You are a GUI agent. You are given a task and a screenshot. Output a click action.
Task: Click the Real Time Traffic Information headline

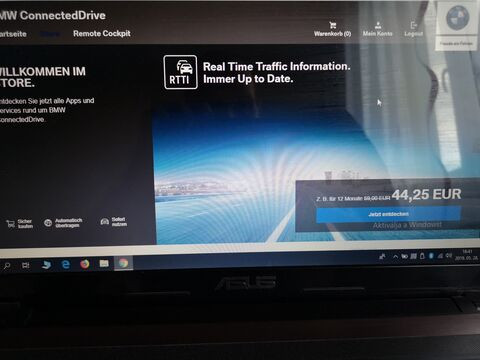click(277, 66)
